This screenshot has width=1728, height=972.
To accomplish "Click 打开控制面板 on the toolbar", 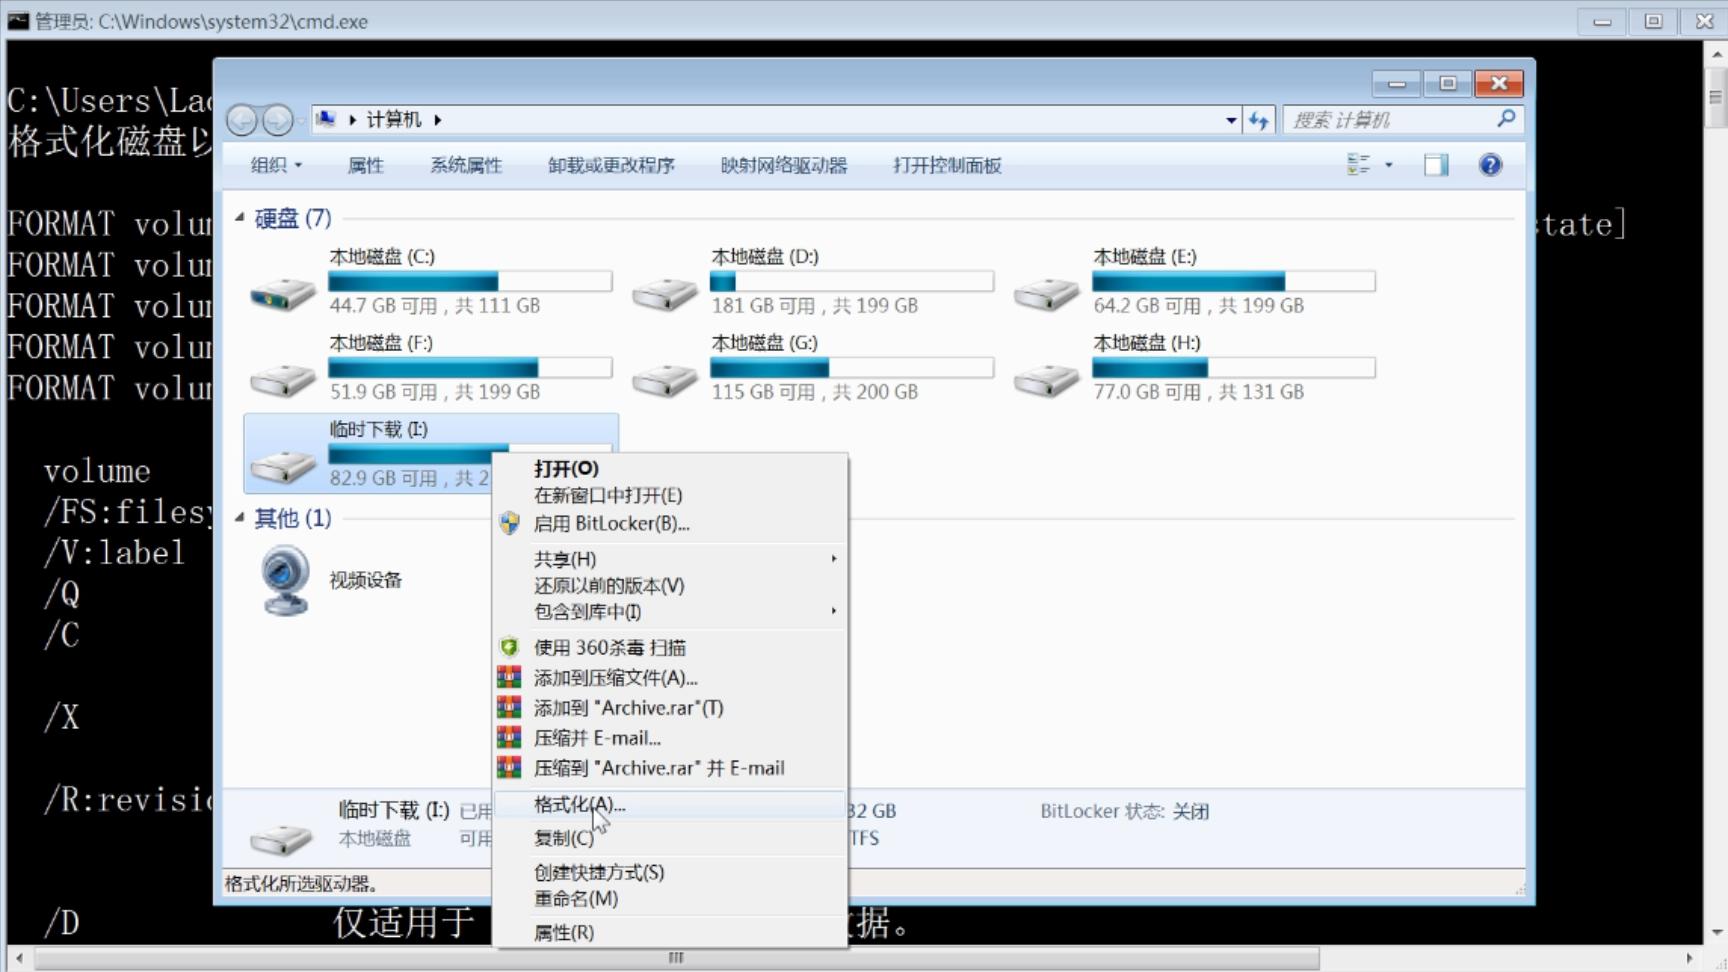I will [x=946, y=165].
